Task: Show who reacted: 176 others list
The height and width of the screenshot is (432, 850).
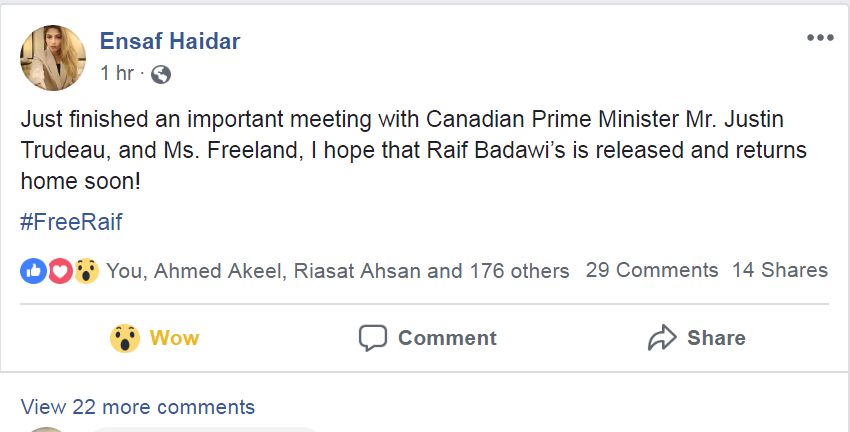Action: click(x=520, y=270)
